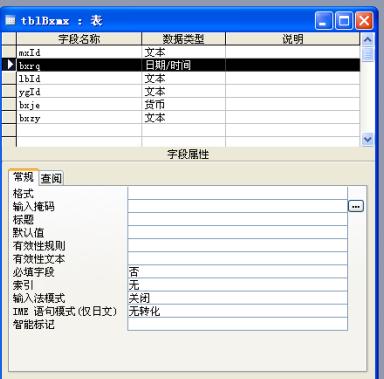Screen dimensions: 384x379
Task: Click scroll up arrow in field list
Action: pos(367,39)
